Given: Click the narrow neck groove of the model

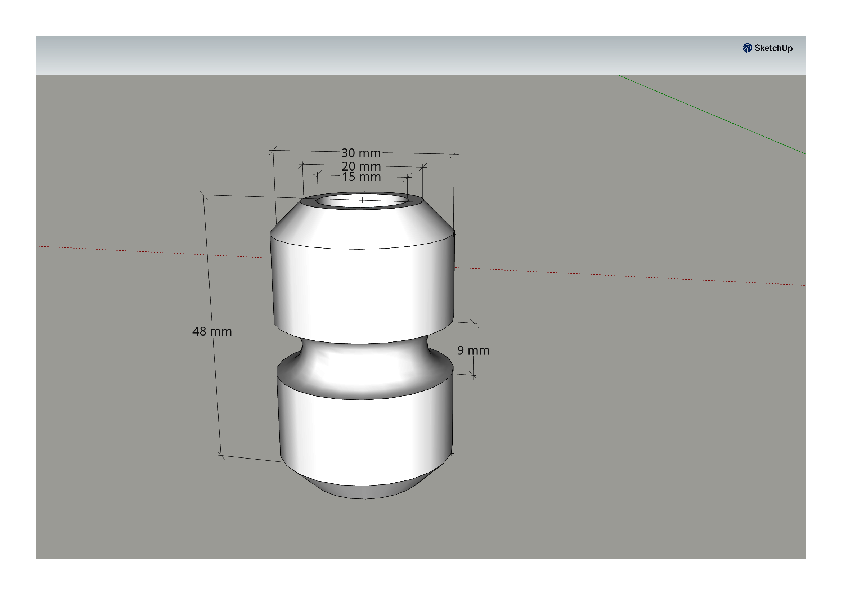Looking at the screenshot, I should pos(365,365).
